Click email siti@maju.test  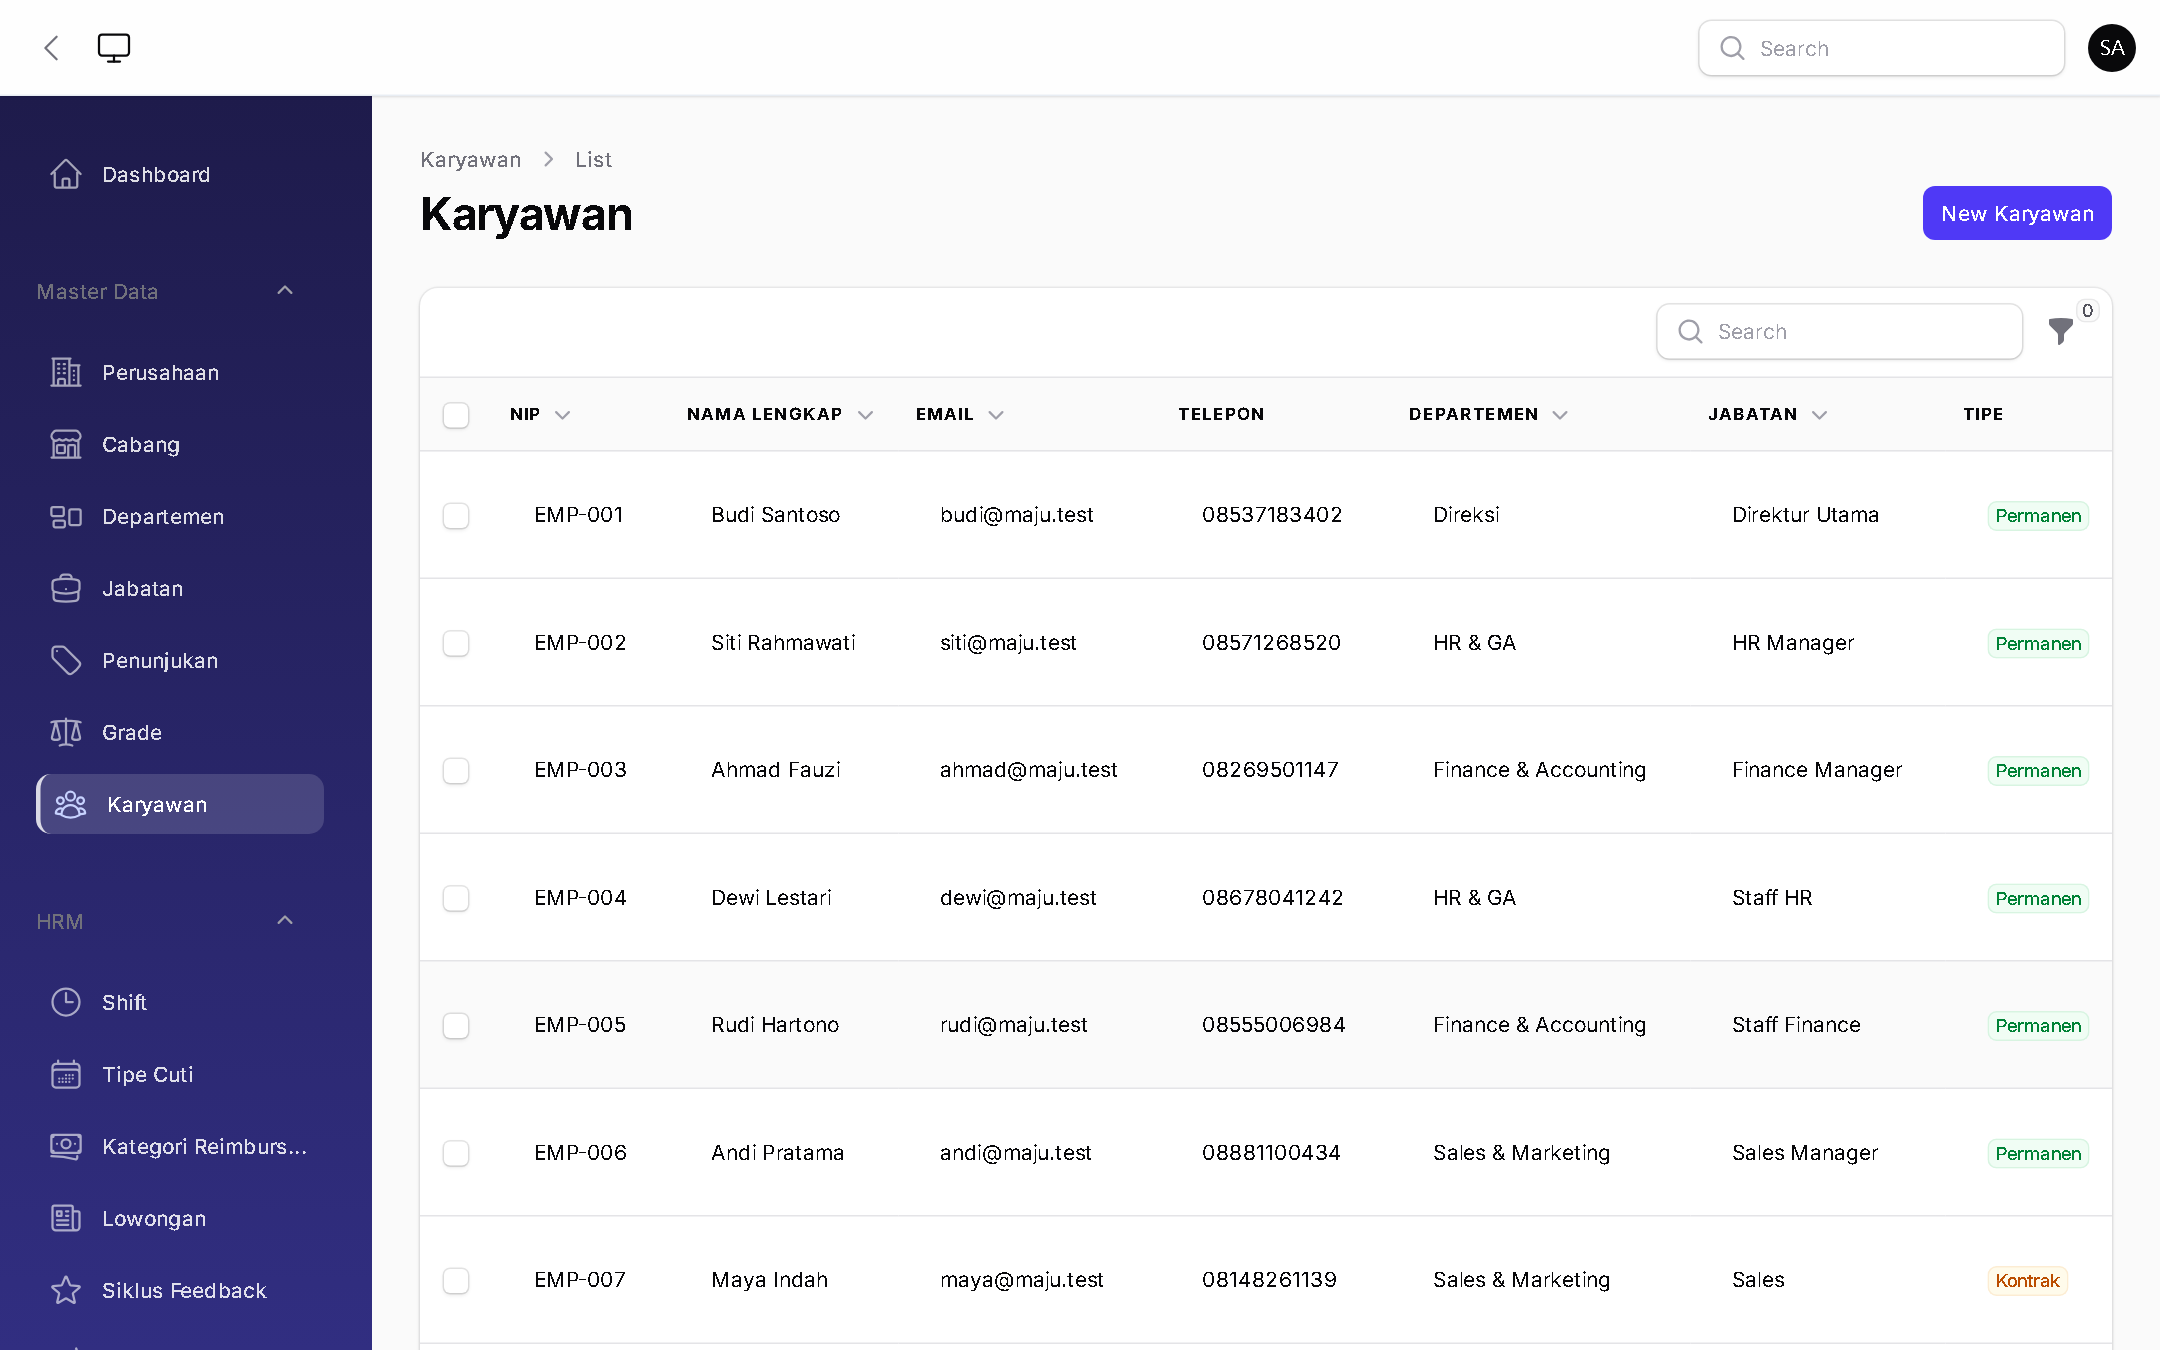(1008, 642)
